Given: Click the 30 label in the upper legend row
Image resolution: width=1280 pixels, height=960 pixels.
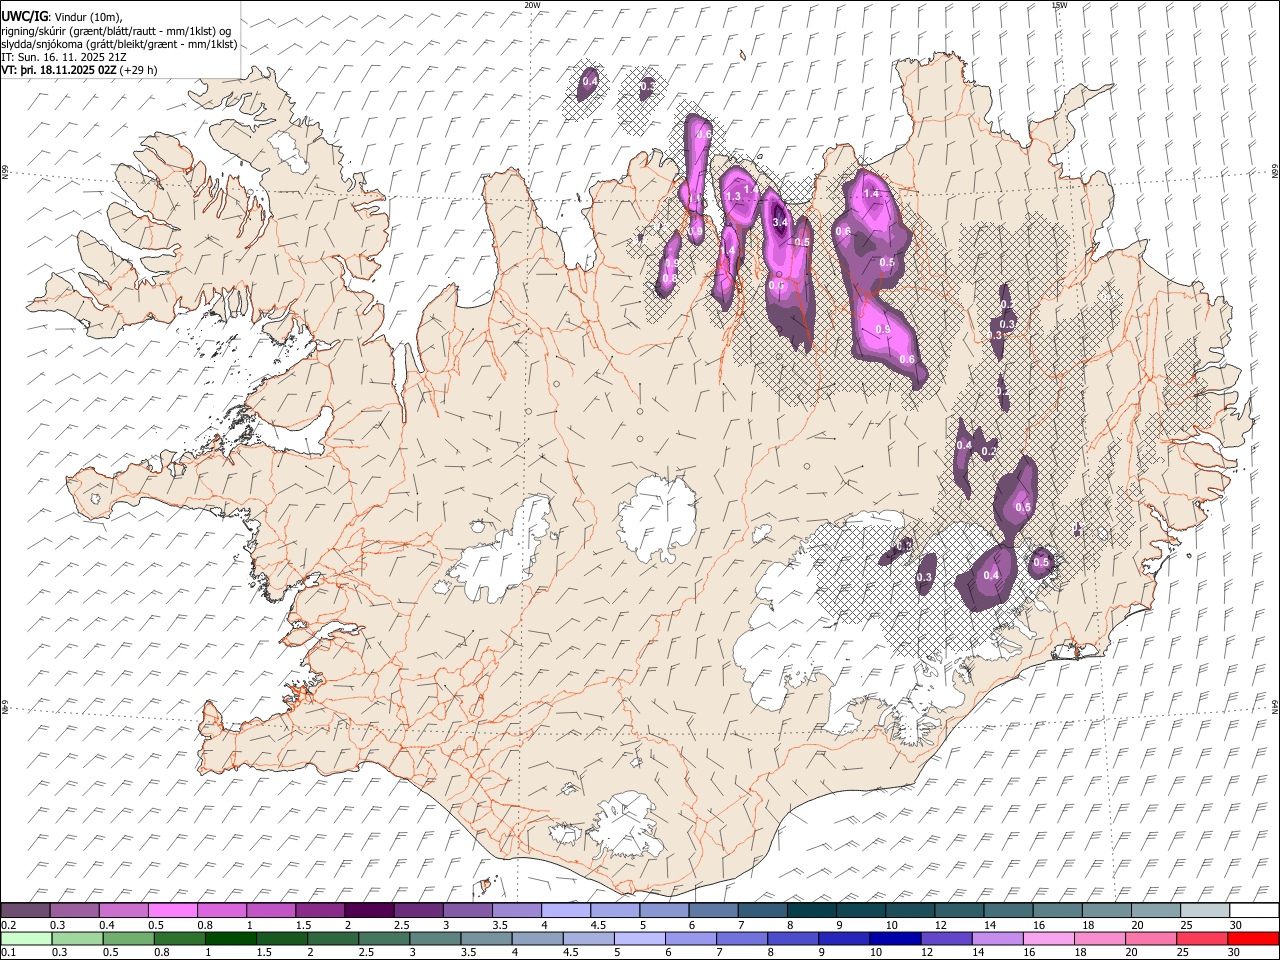Looking at the screenshot, I should (x=1236, y=925).
